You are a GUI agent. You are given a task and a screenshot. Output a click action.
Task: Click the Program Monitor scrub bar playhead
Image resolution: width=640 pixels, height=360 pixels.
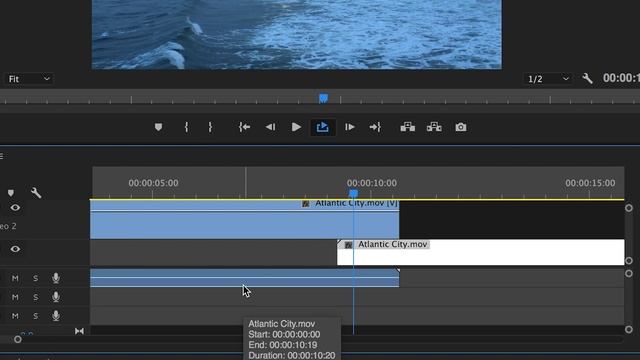(x=323, y=98)
